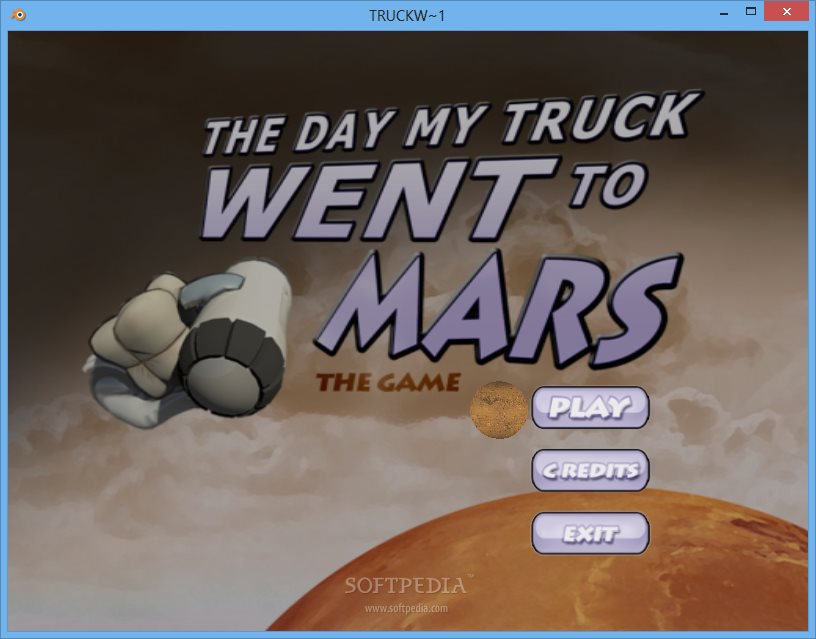
Task: Start the game with the PLAY button
Action: [x=591, y=407]
